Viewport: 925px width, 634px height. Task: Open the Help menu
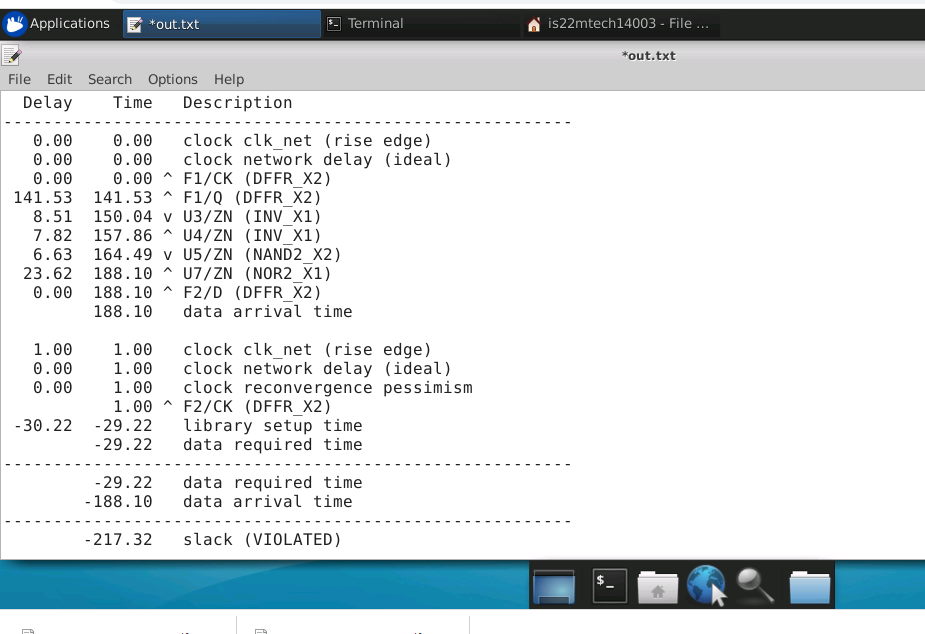[228, 79]
